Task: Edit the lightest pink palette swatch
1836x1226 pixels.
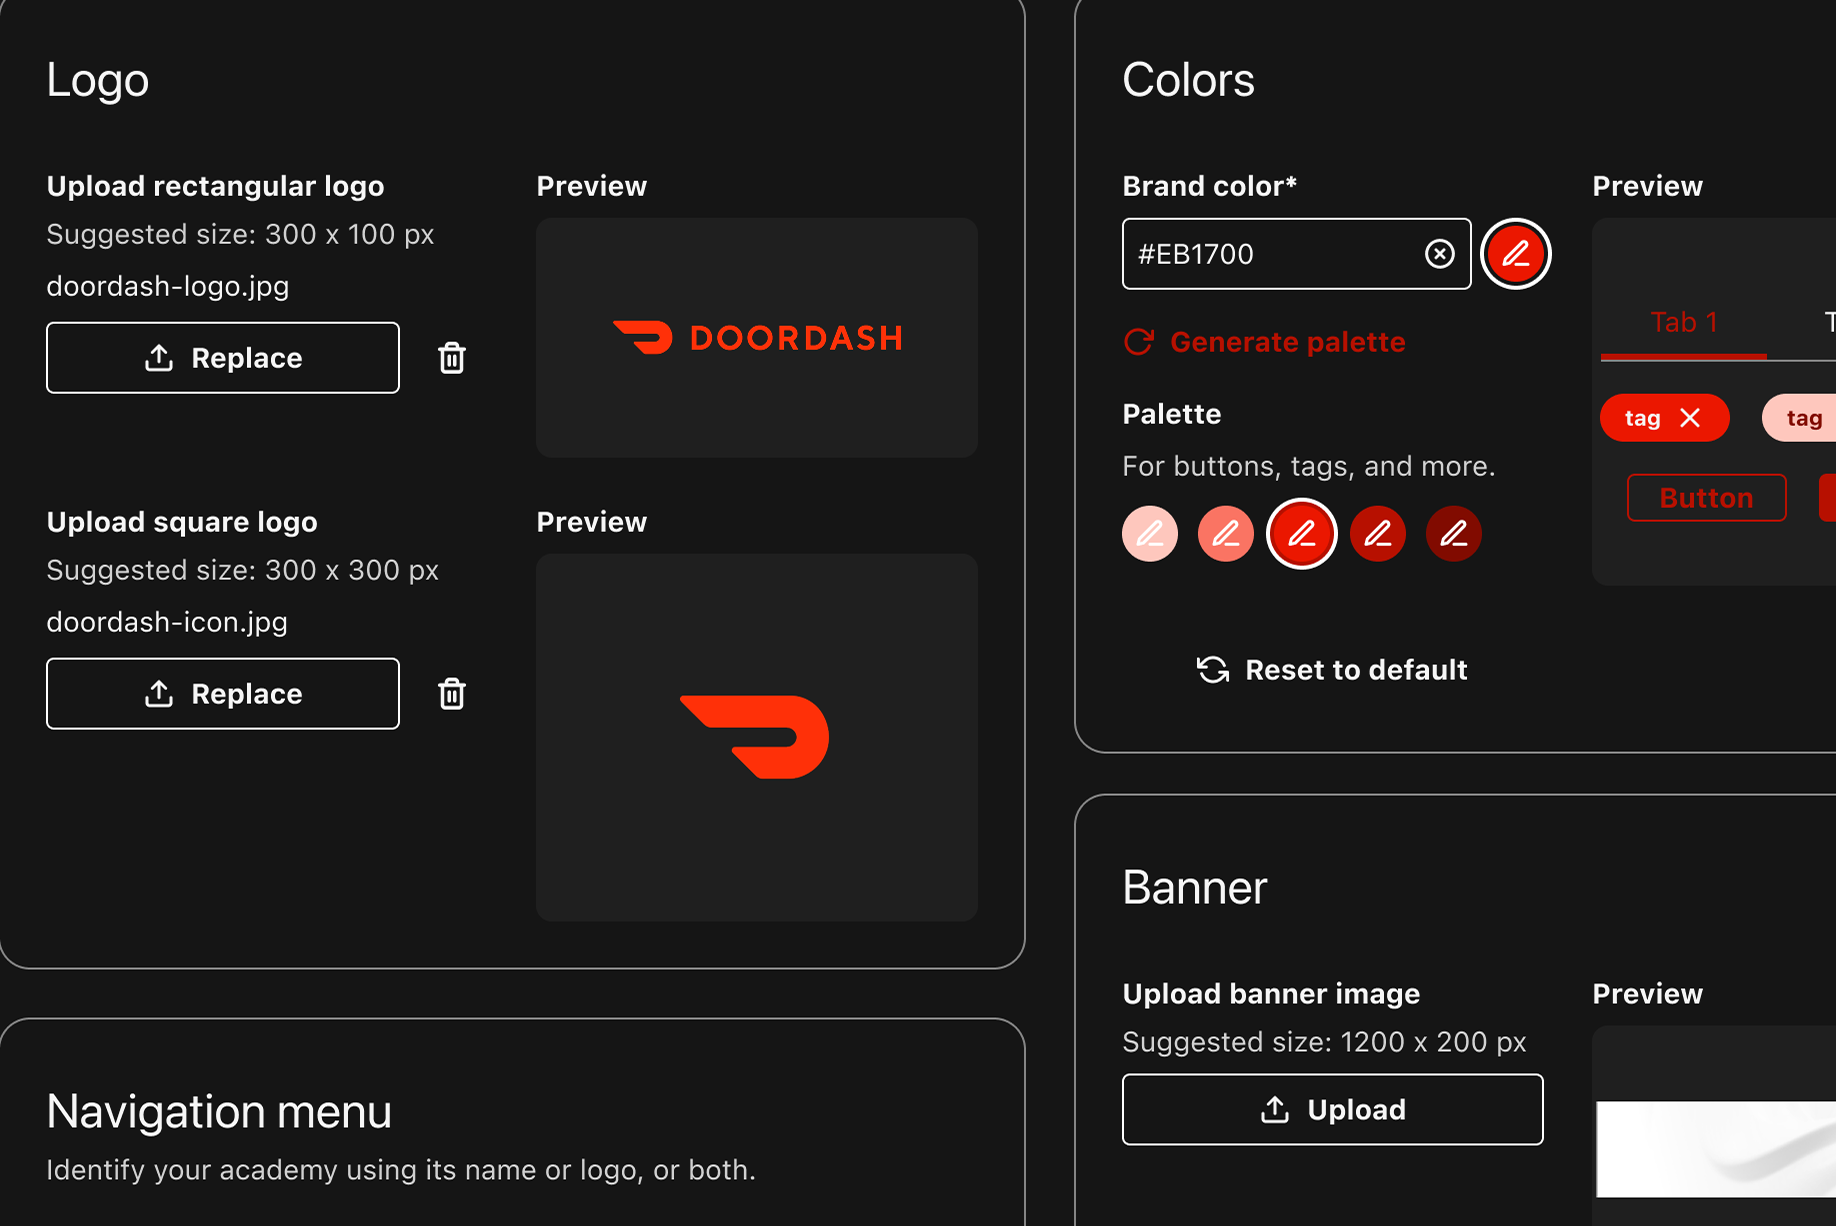Action: (1150, 534)
